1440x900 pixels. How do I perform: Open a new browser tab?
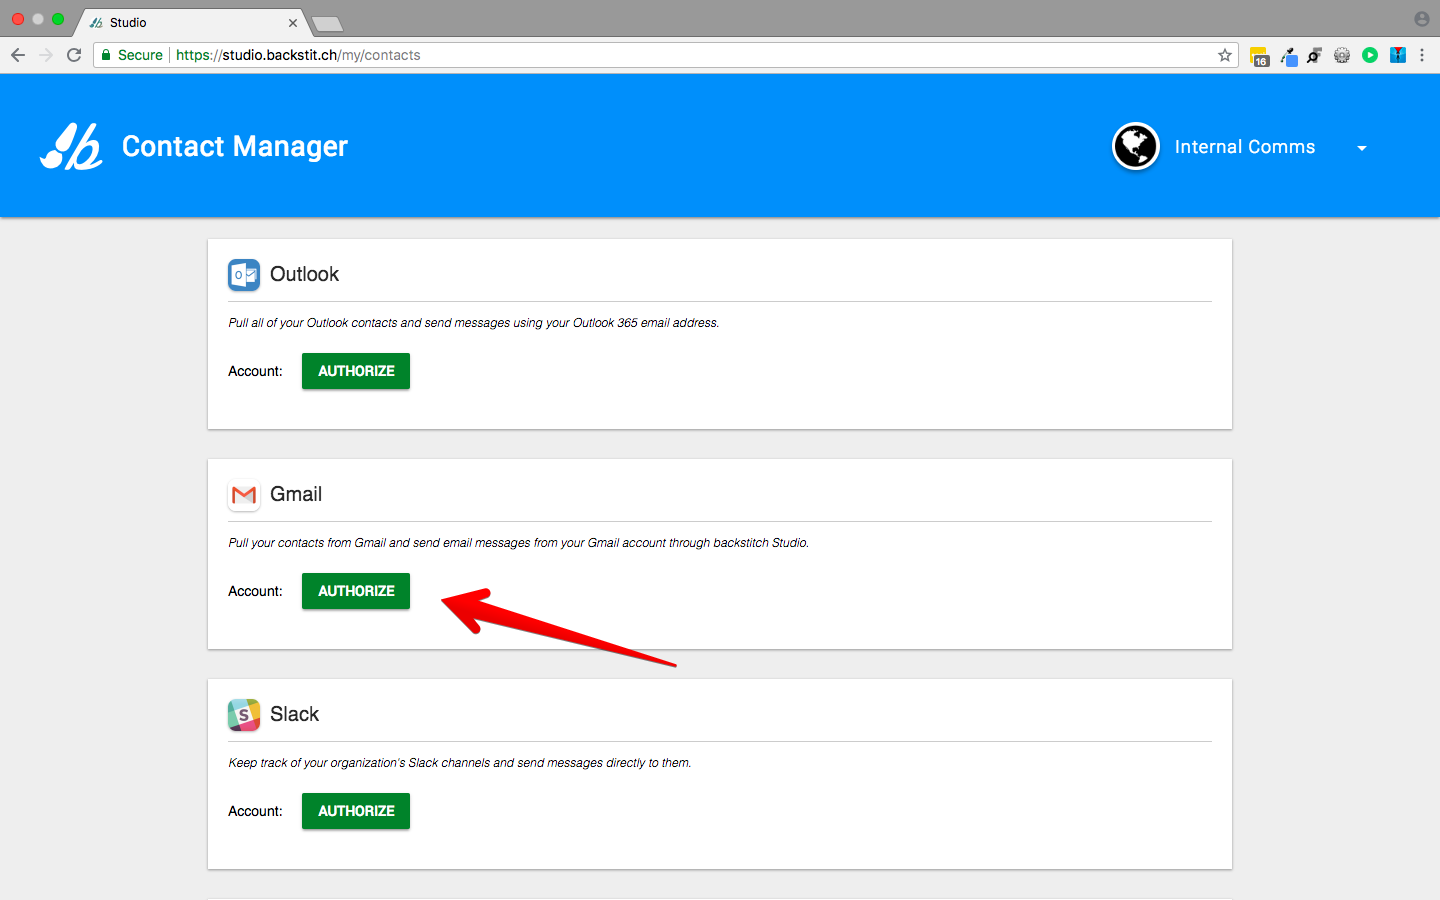[x=327, y=24]
